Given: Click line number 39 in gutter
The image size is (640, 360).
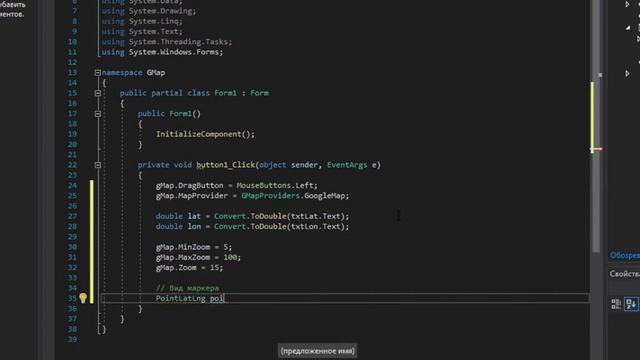Looking at the screenshot, I should (x=72, y=339).
